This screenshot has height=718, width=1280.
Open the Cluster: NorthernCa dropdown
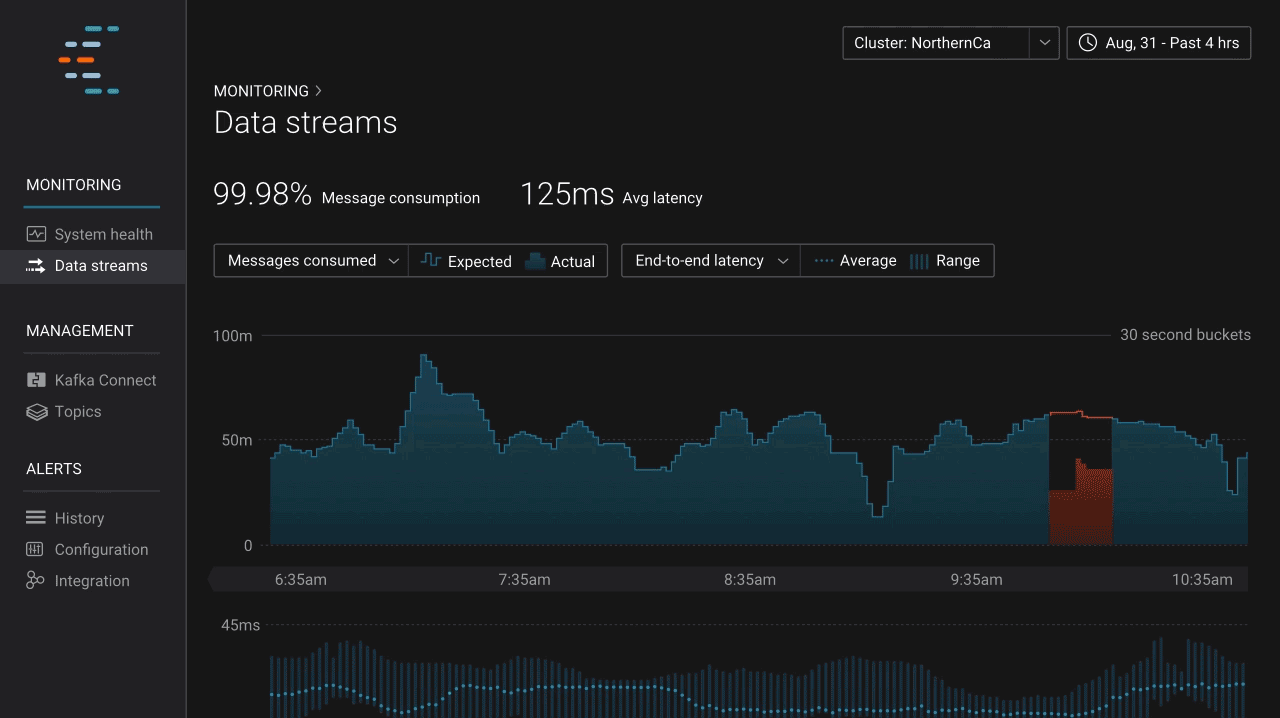tap(950, 43)
